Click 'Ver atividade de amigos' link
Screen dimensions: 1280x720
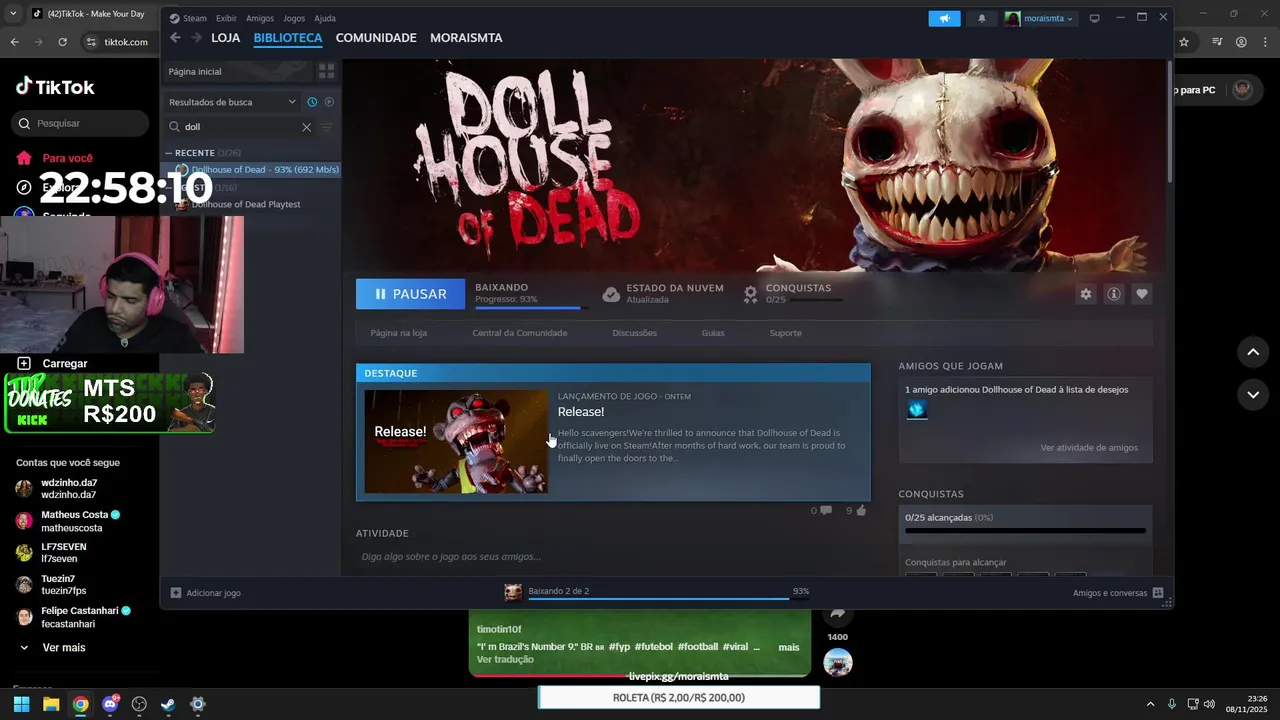(x=1089, y=447)
